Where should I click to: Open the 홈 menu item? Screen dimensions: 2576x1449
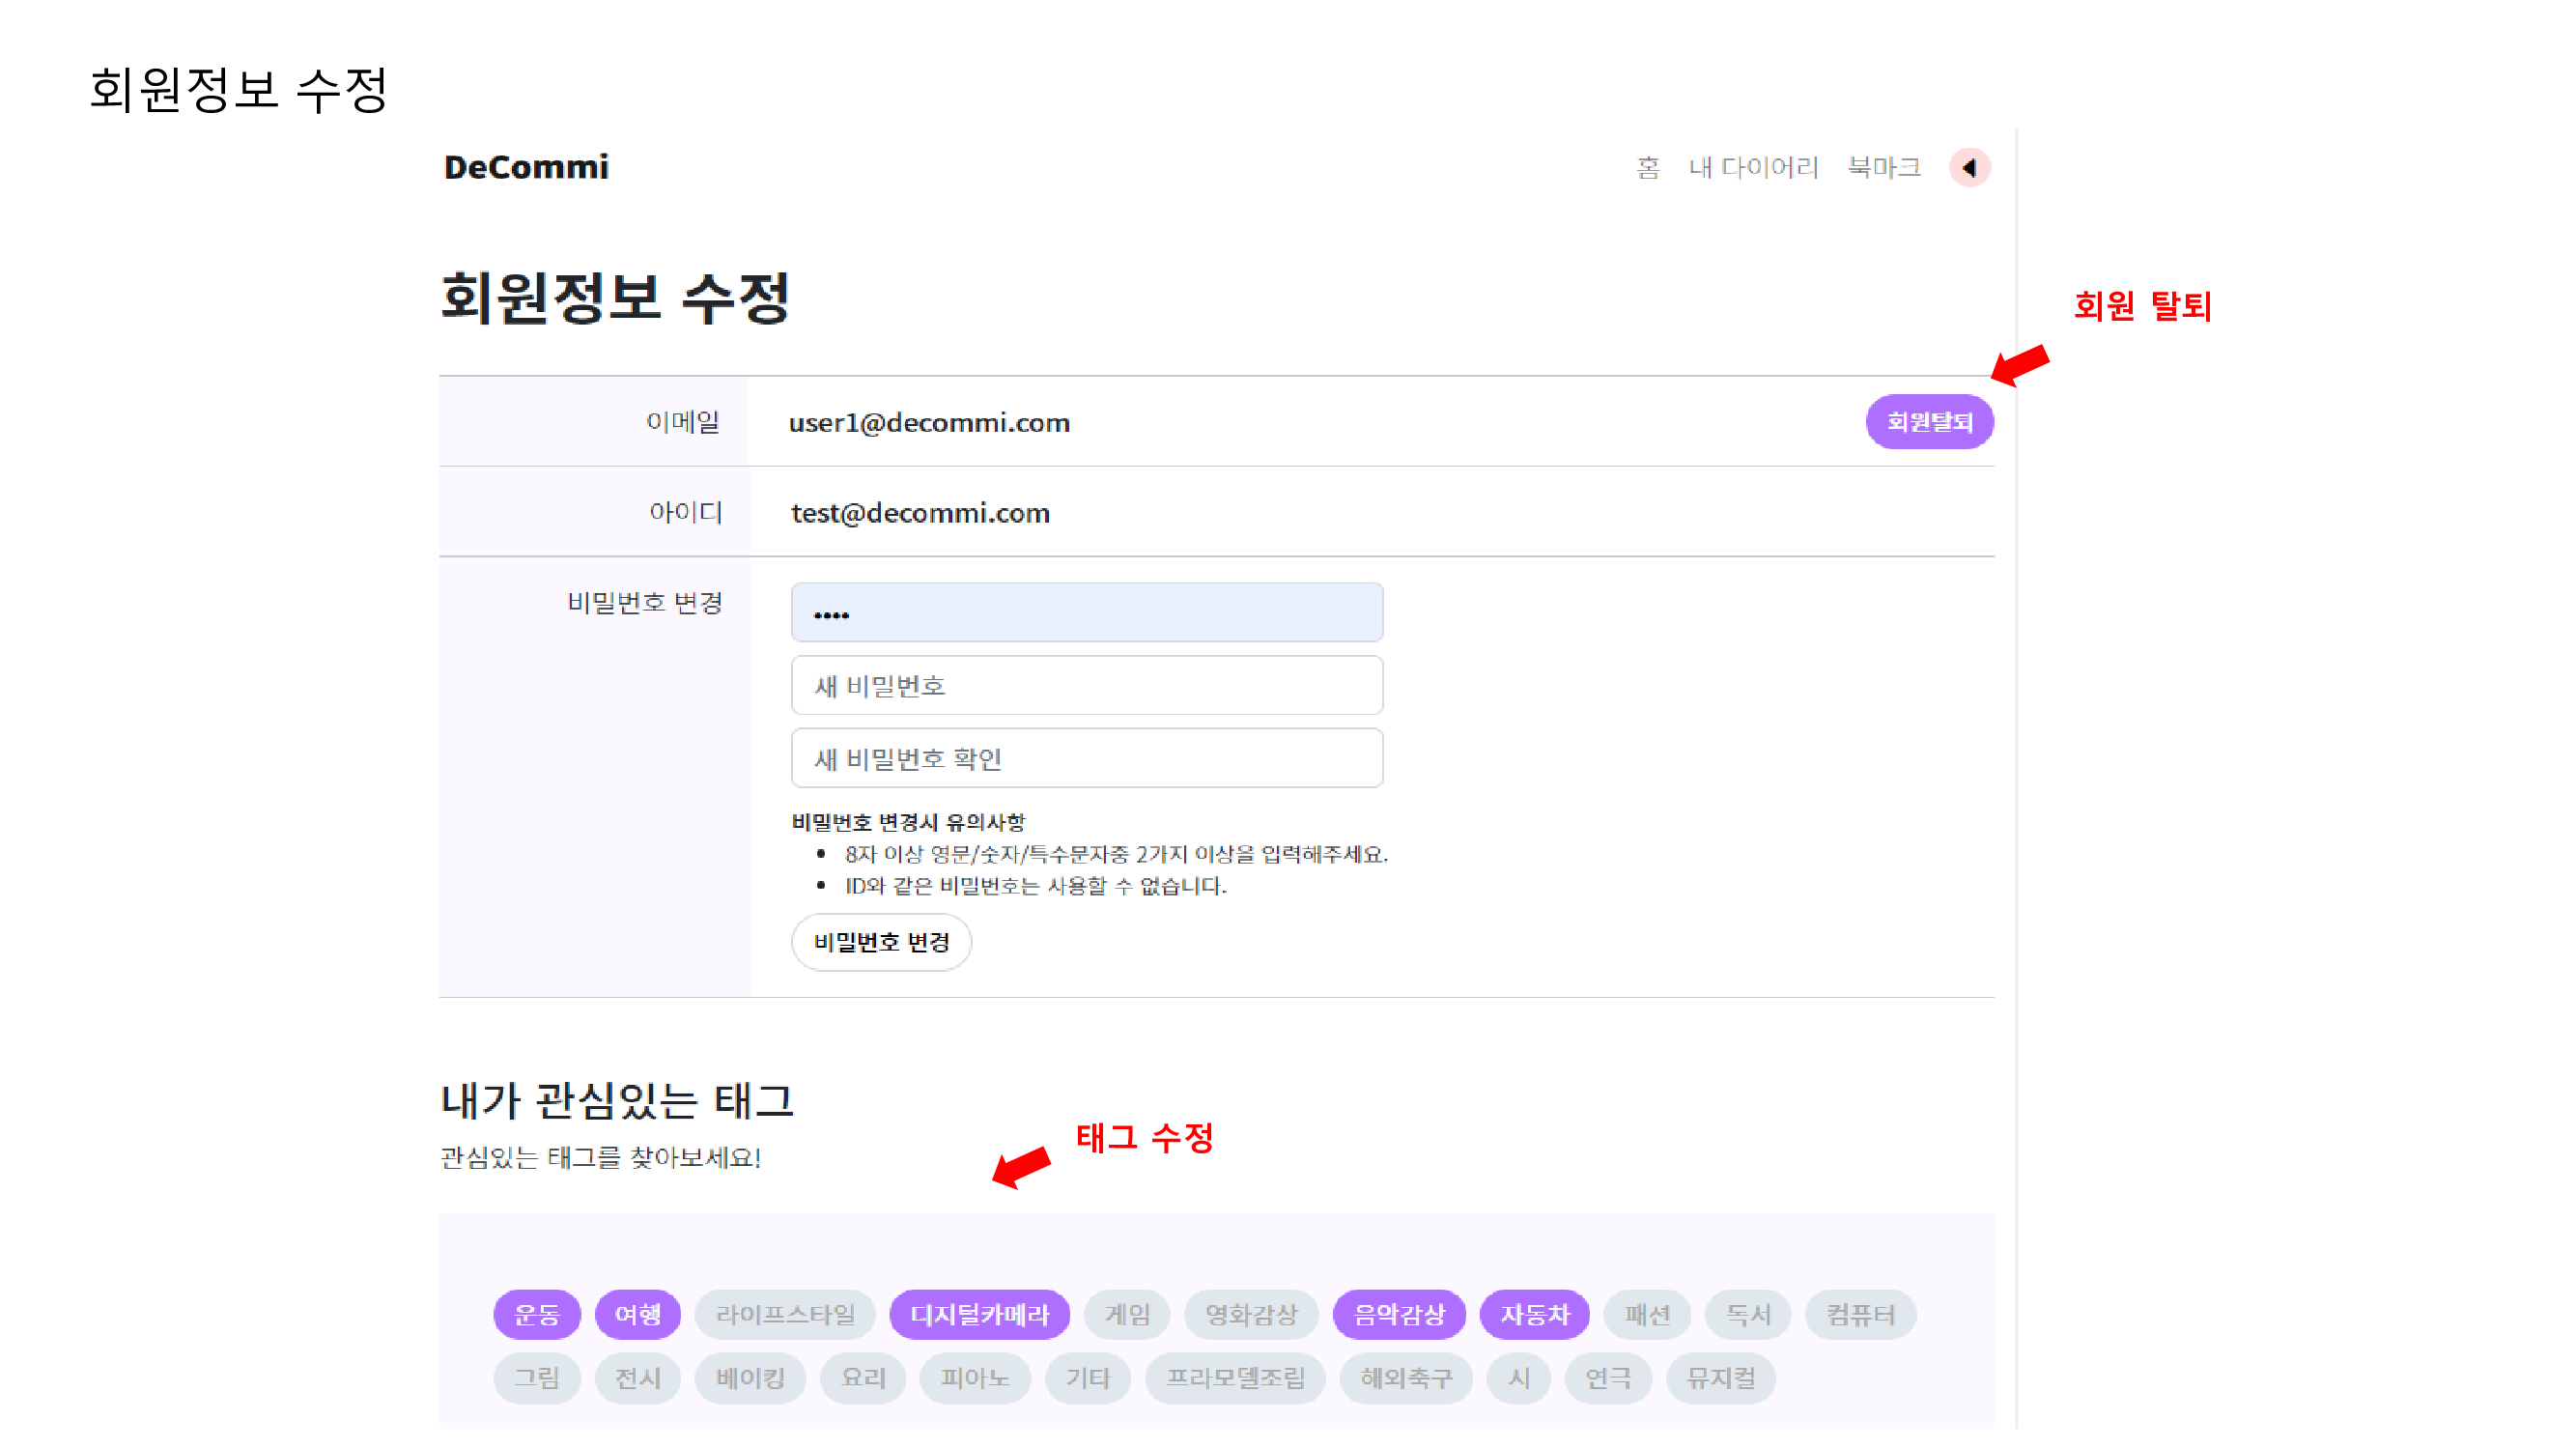click(x=1648, y=167)
